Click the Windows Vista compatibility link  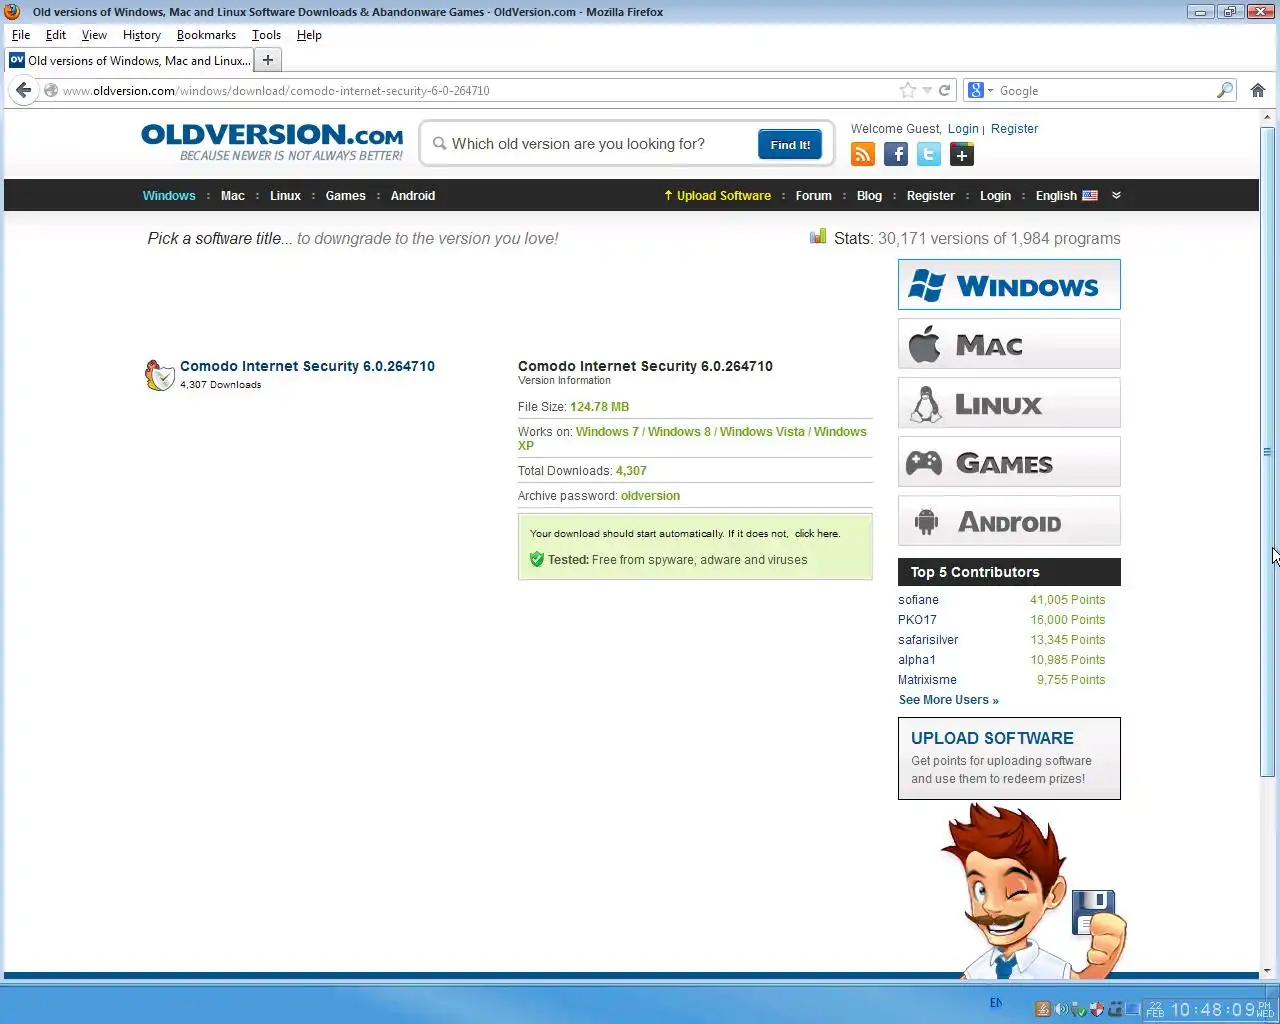point(762,432)
